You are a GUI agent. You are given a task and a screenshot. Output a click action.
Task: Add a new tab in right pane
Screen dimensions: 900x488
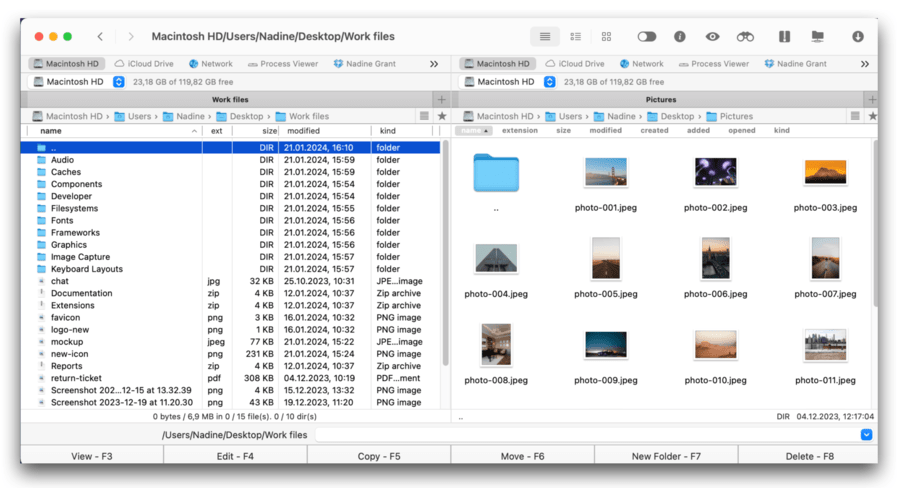(x=872, y=99)
